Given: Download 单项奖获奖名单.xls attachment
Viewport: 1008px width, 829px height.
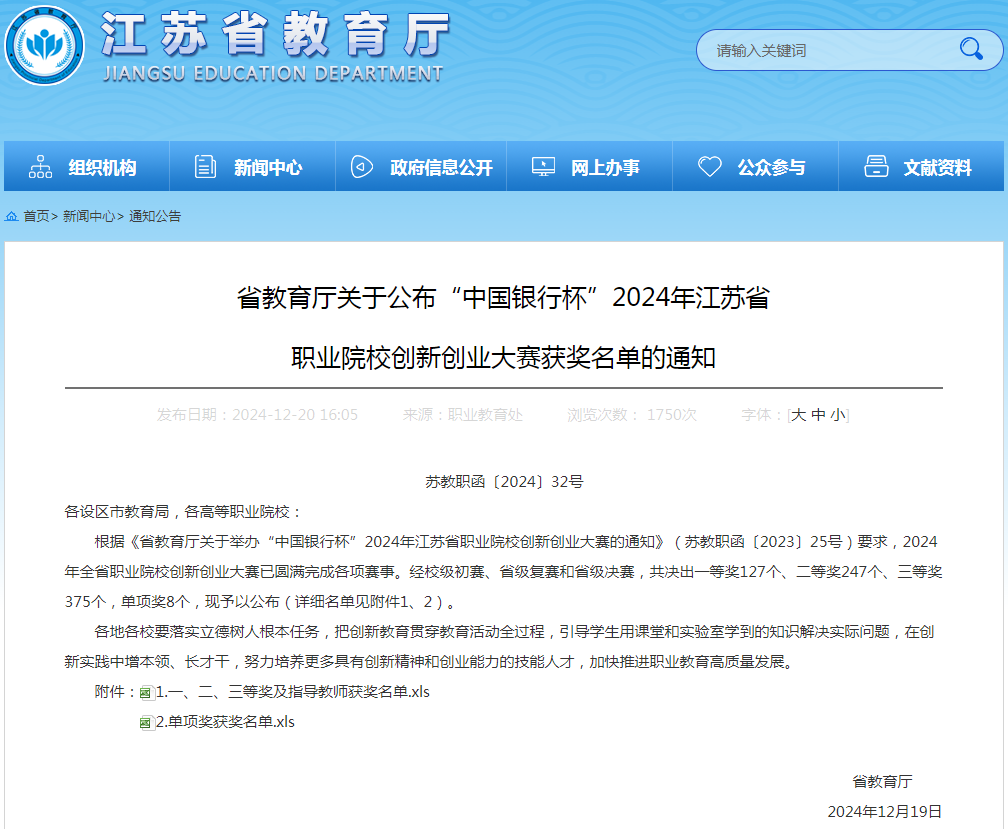Looking at the screenshot, I should click(x=225, y=722).
